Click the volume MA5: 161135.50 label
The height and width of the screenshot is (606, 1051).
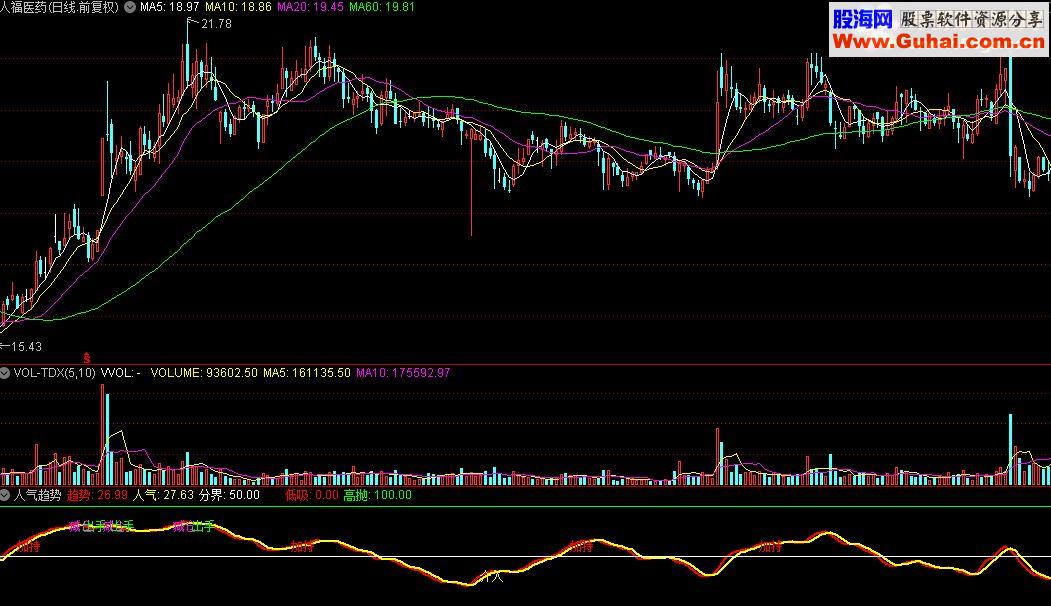pos(307,373)
